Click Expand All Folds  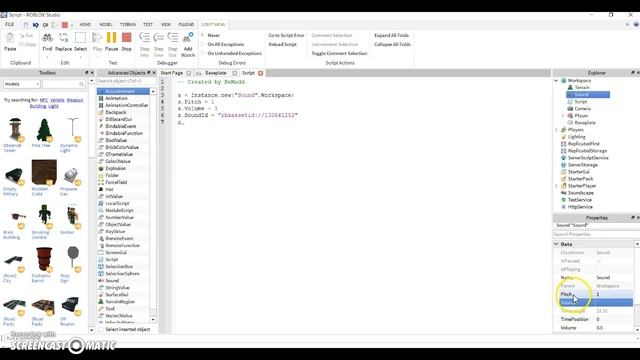391,36
